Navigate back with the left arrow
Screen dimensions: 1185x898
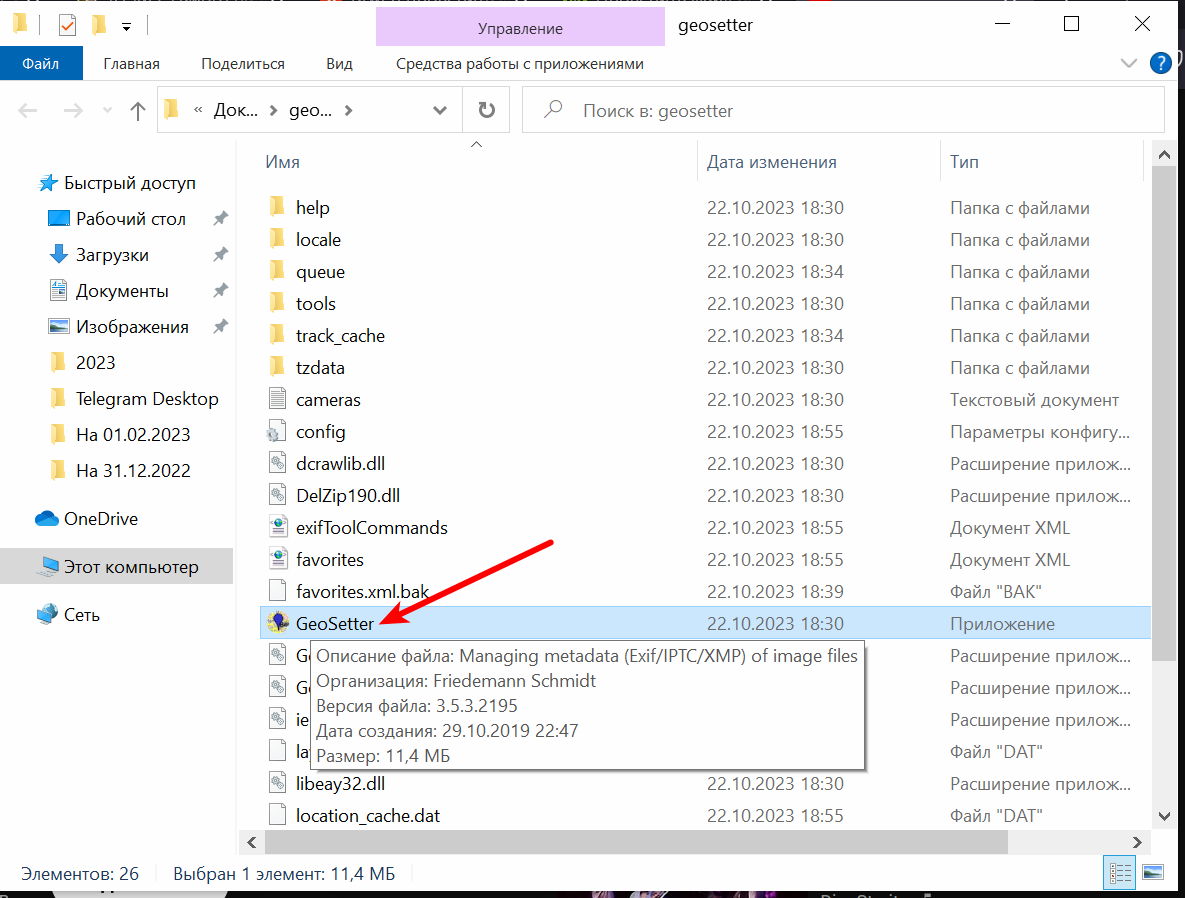tap(28, 111)
